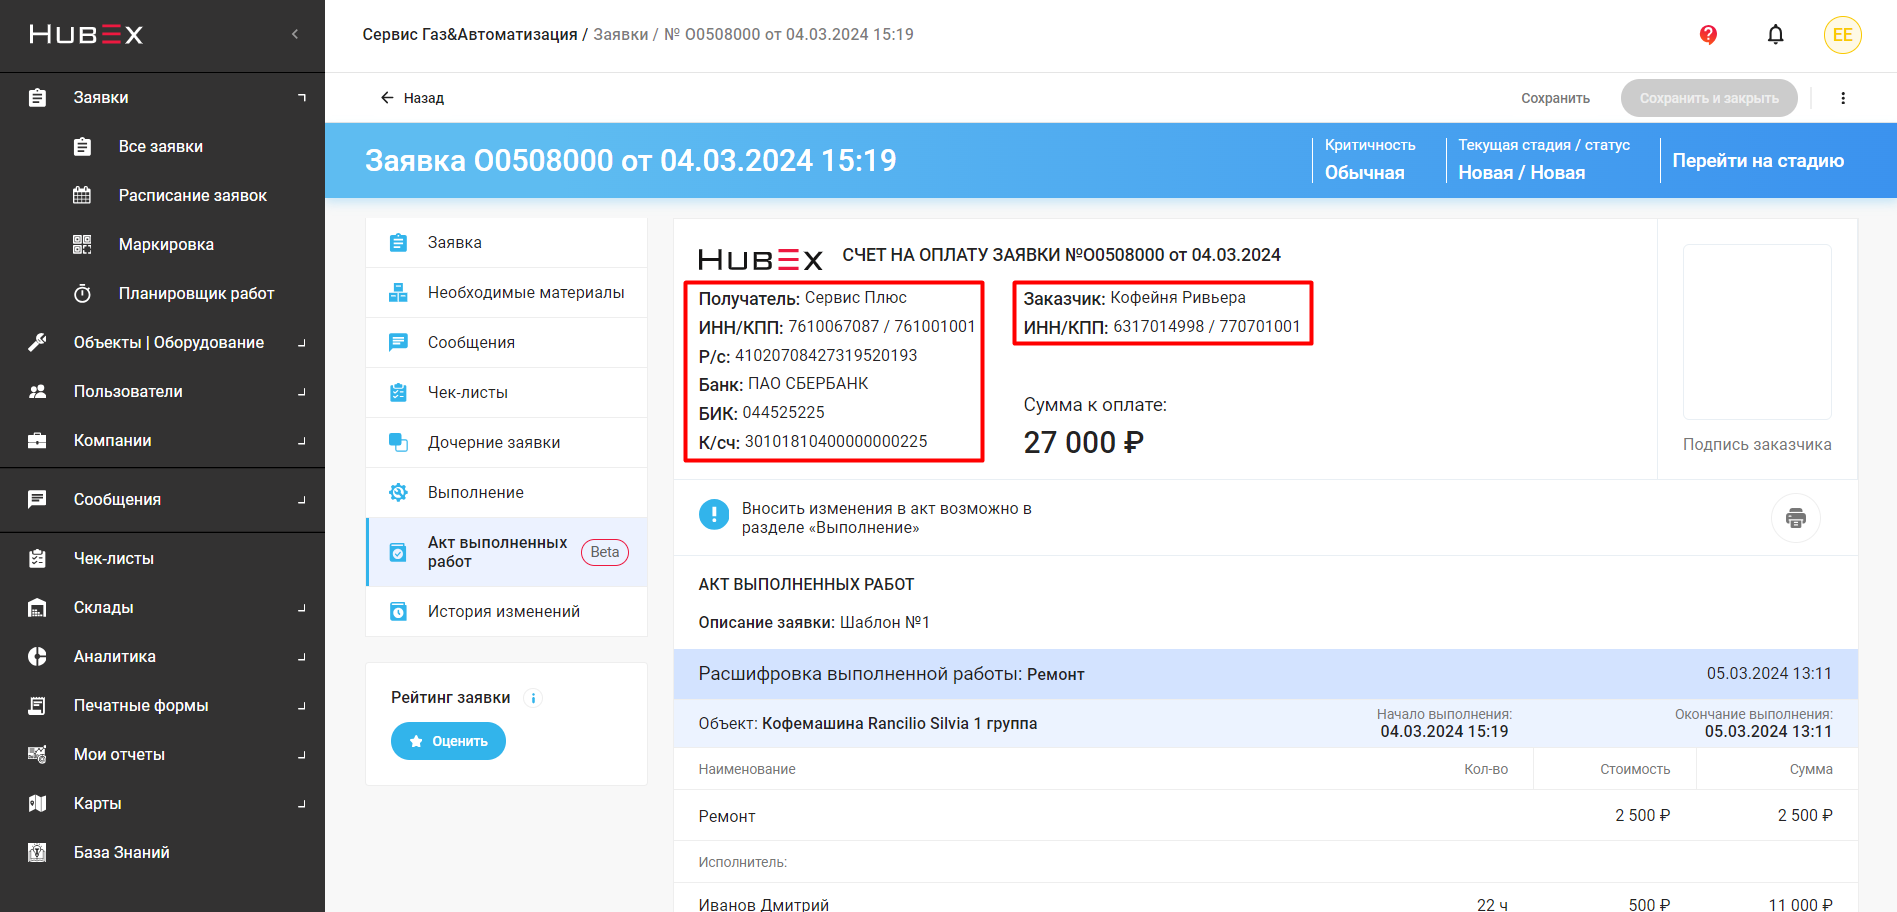Open the Необходимые материалы tab
Image resolution: width=1897 pixels, height=912 pixels.
tap(525, 293)
